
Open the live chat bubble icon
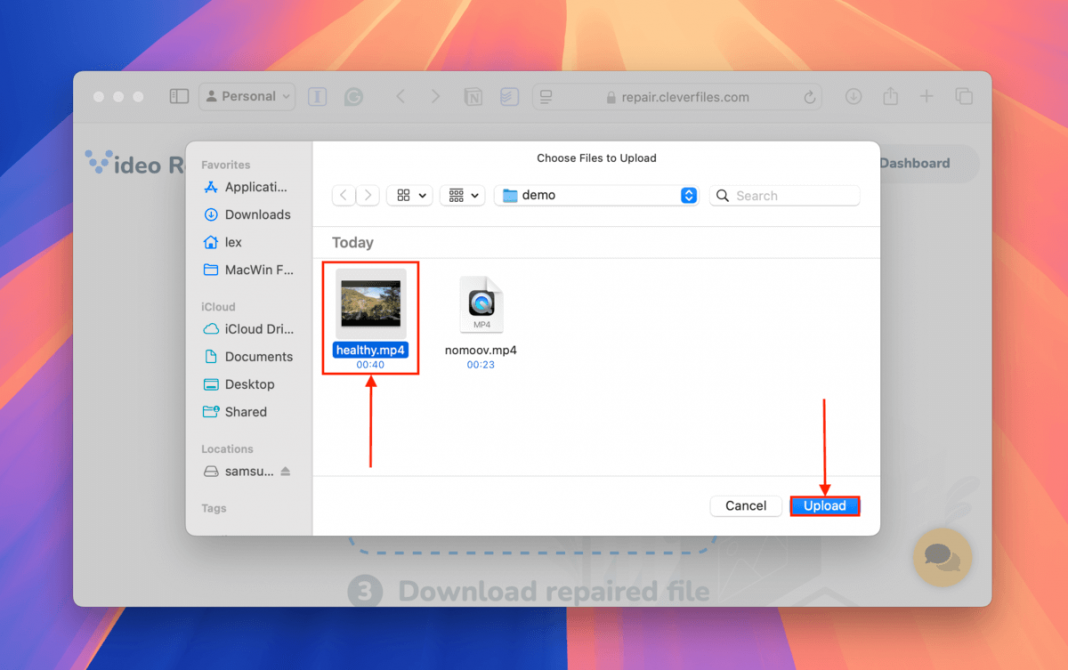click(942, 556)
